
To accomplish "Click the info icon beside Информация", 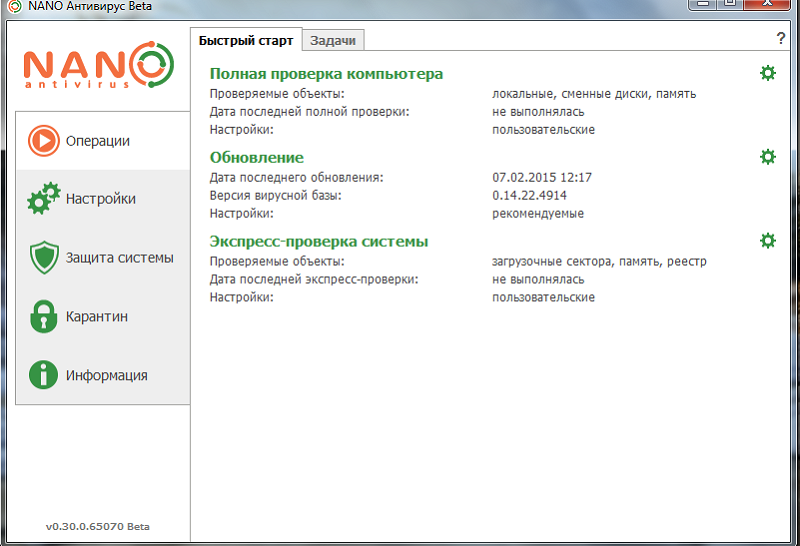I will [42, 375].
